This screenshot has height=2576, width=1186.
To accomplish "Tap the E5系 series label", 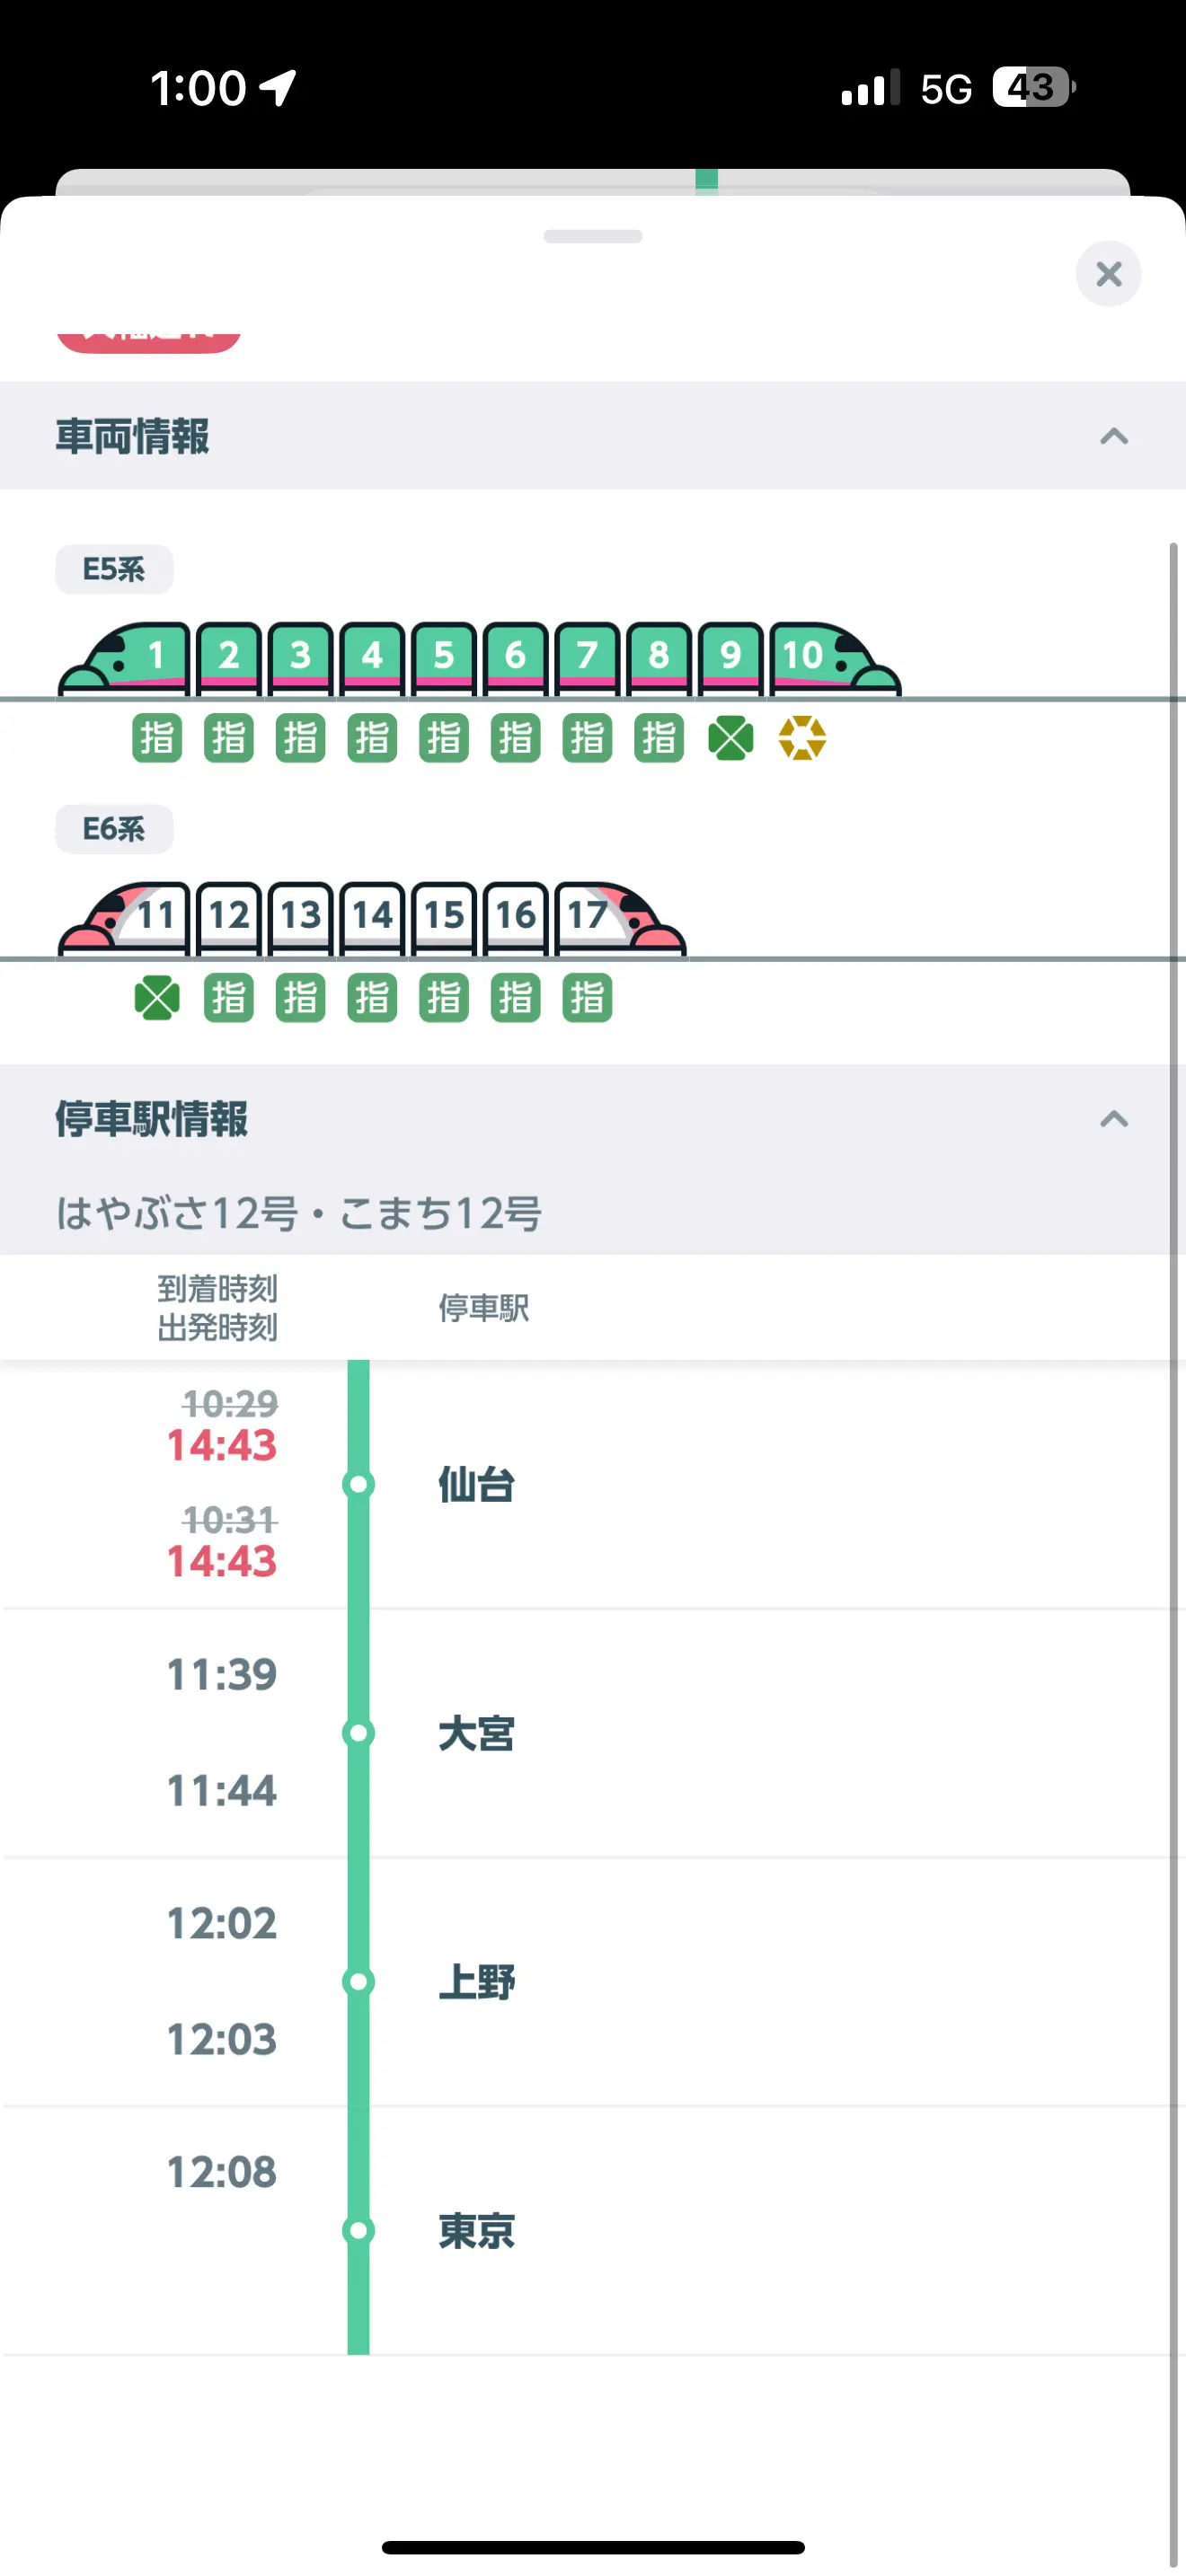I will (x=114, y=569).
